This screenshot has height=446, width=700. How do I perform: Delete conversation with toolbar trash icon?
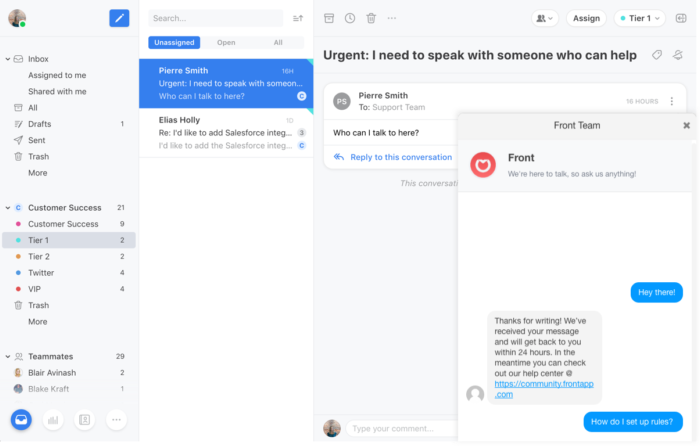[x=371, y=18]
